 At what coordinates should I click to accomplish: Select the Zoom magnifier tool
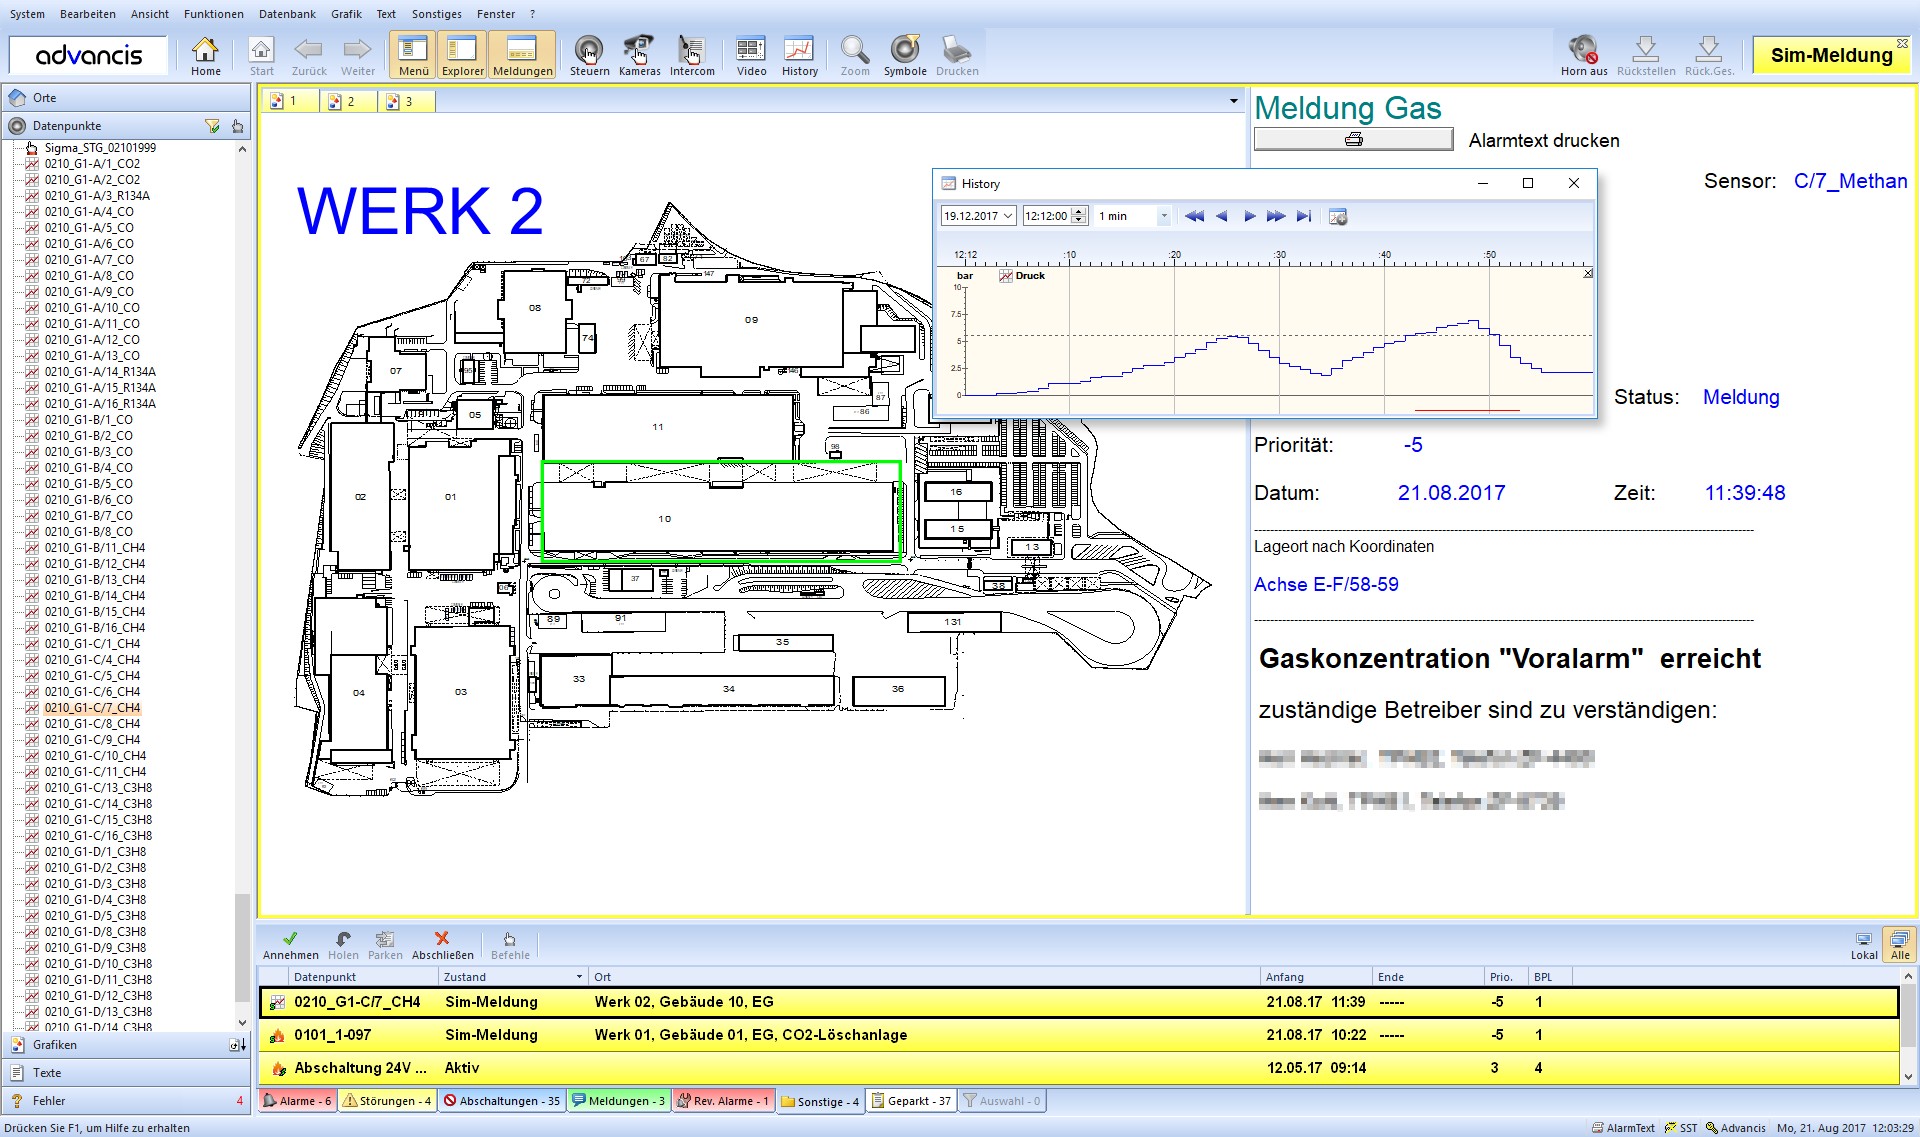(x=855, y=55)
